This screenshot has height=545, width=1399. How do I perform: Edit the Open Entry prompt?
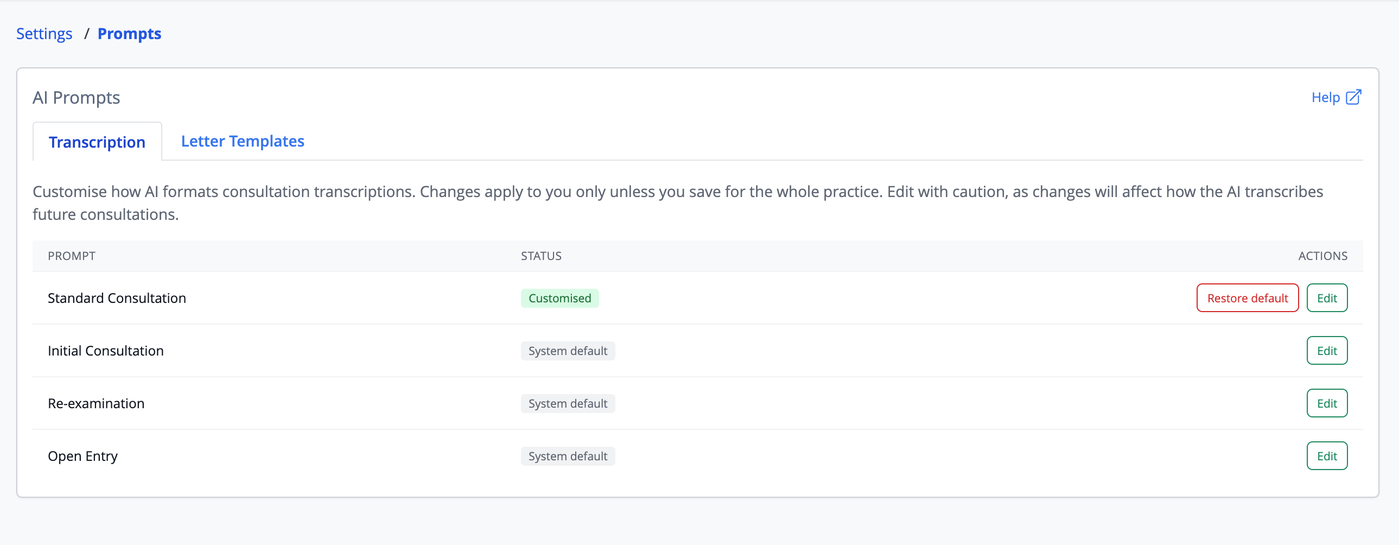coord(1327,456)
